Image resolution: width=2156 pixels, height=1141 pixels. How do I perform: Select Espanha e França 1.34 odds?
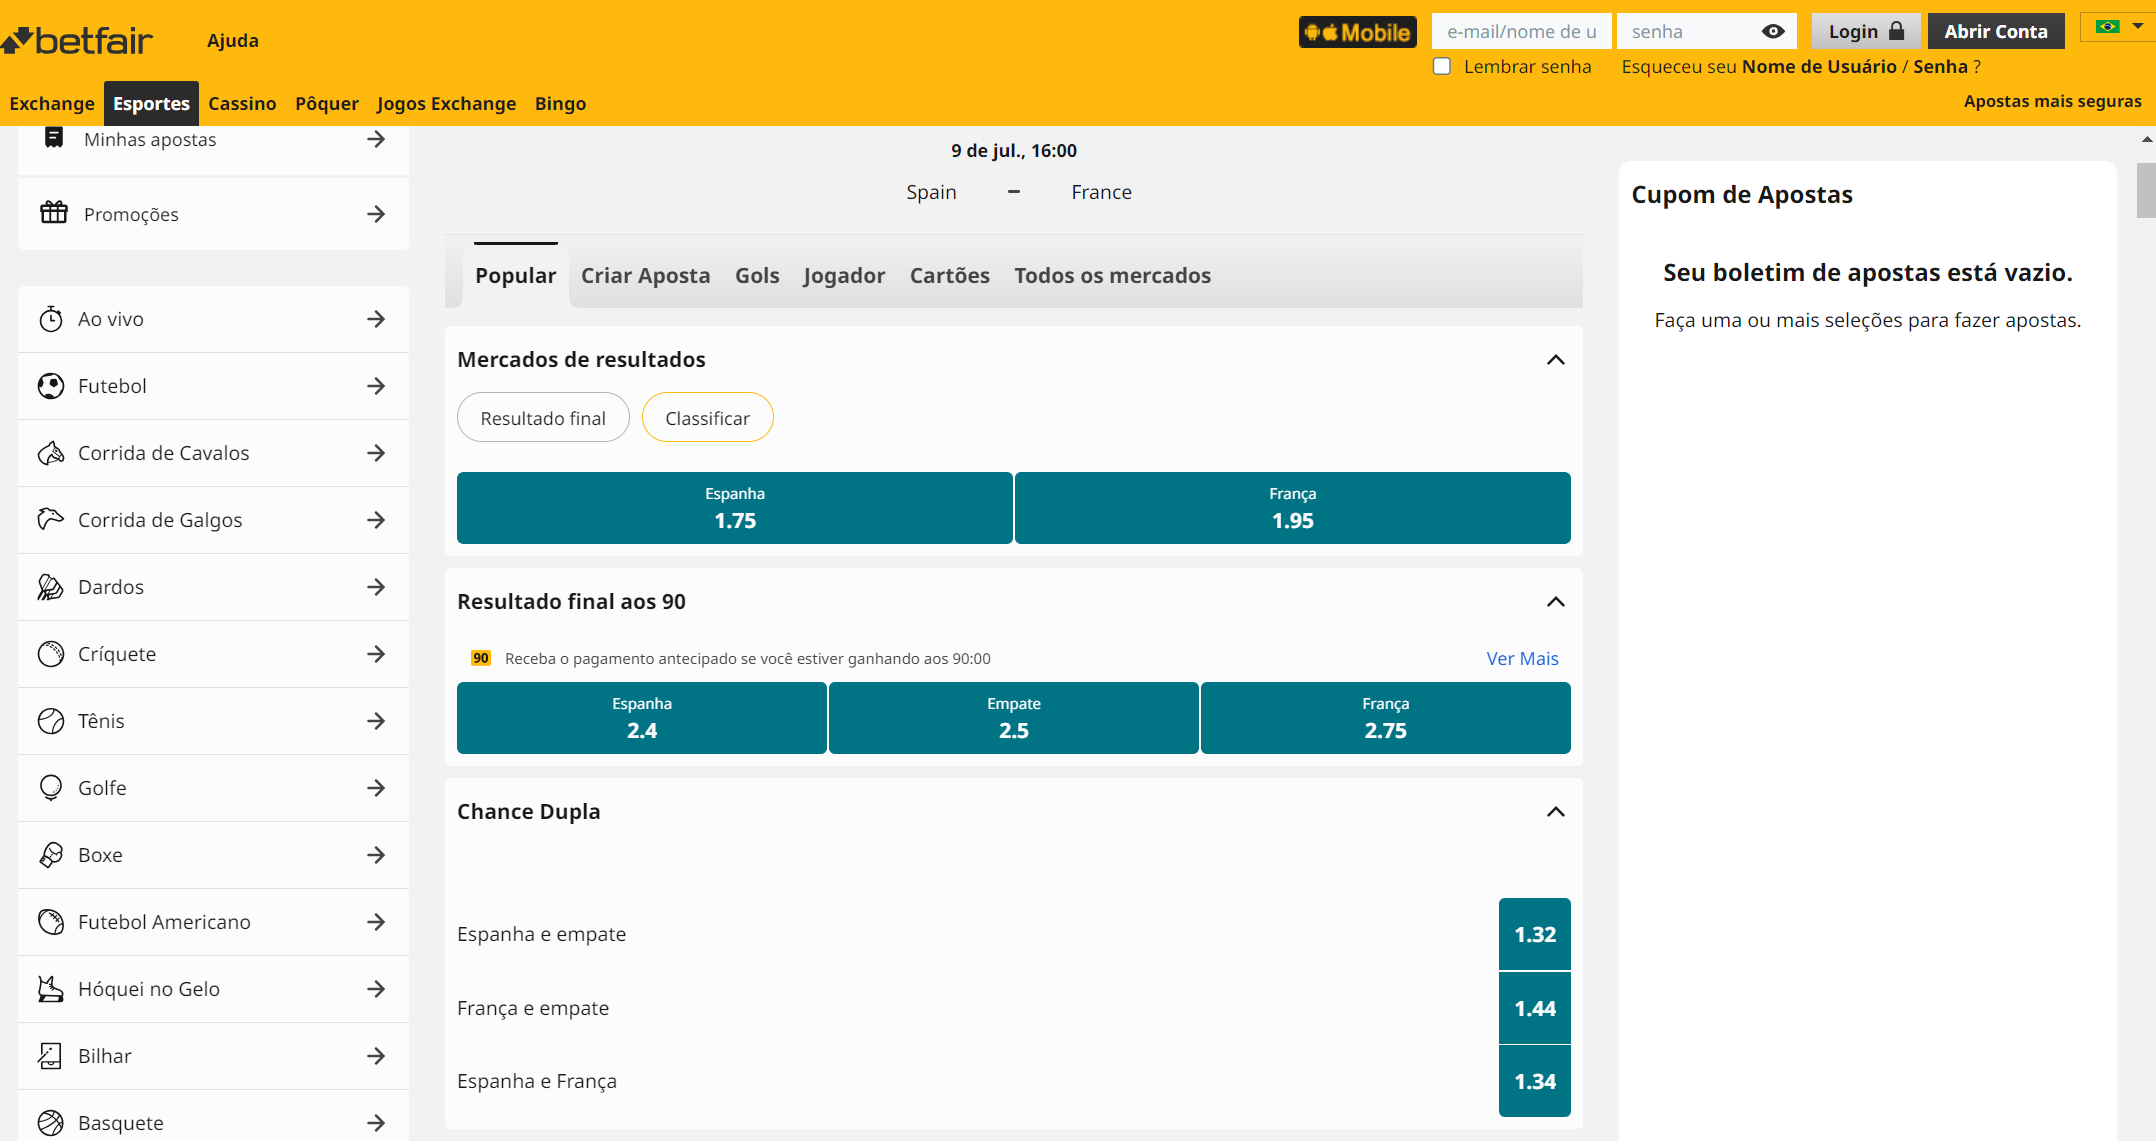1535,1081
